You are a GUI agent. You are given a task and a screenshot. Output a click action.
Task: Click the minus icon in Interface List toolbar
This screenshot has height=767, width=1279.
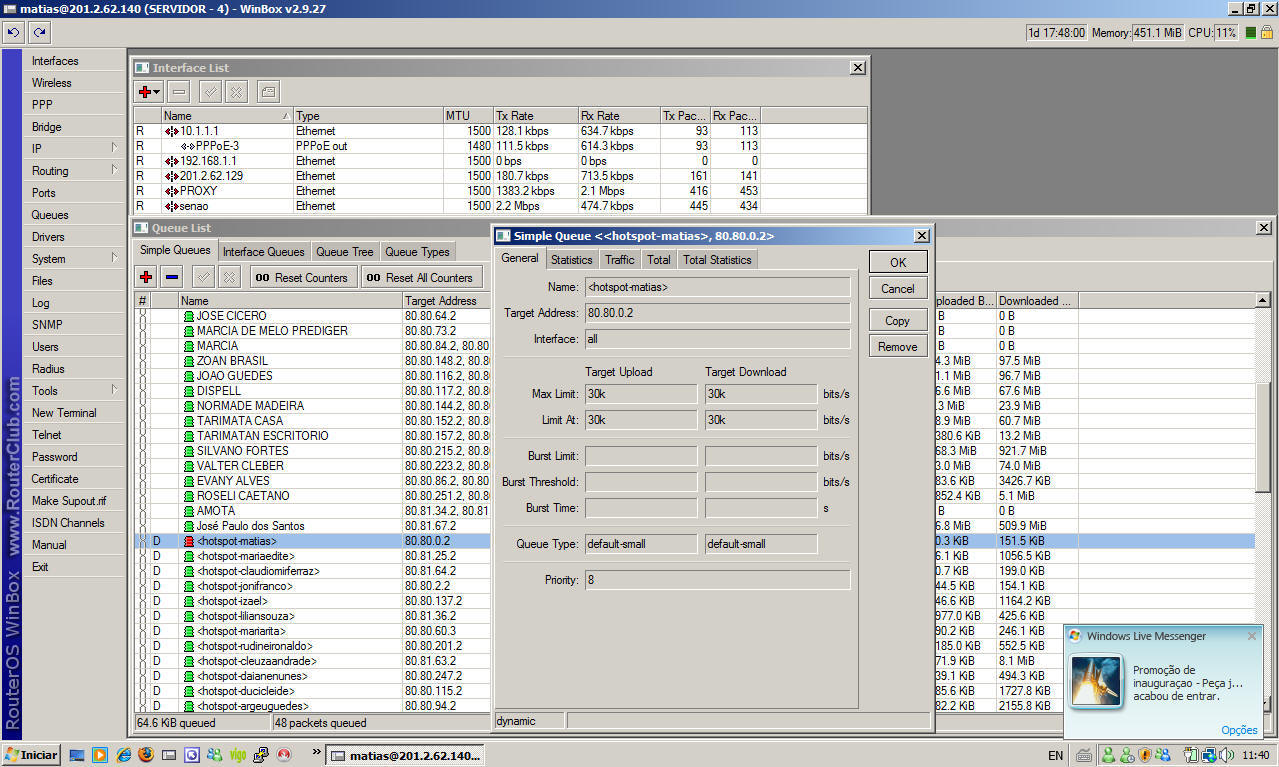click(x=179, y=92)
